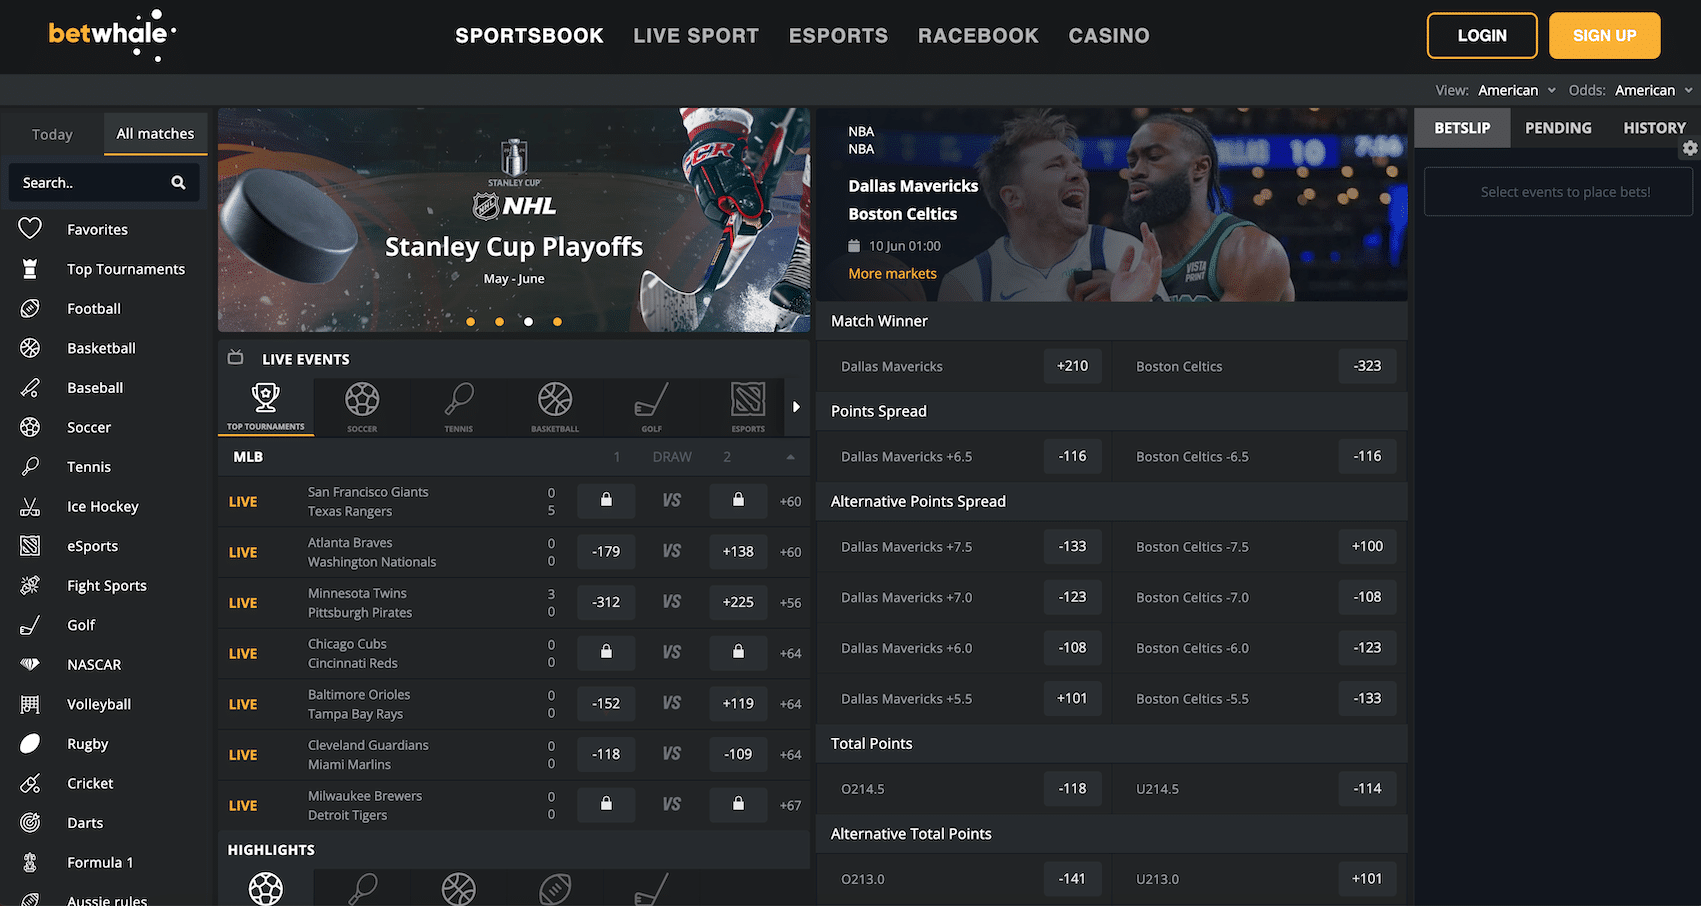The width and height of the screenshot is (1701, 906).
Task: Open the RACEBOOK nav item
Action: pyautogui.click(x=978, y=36)
